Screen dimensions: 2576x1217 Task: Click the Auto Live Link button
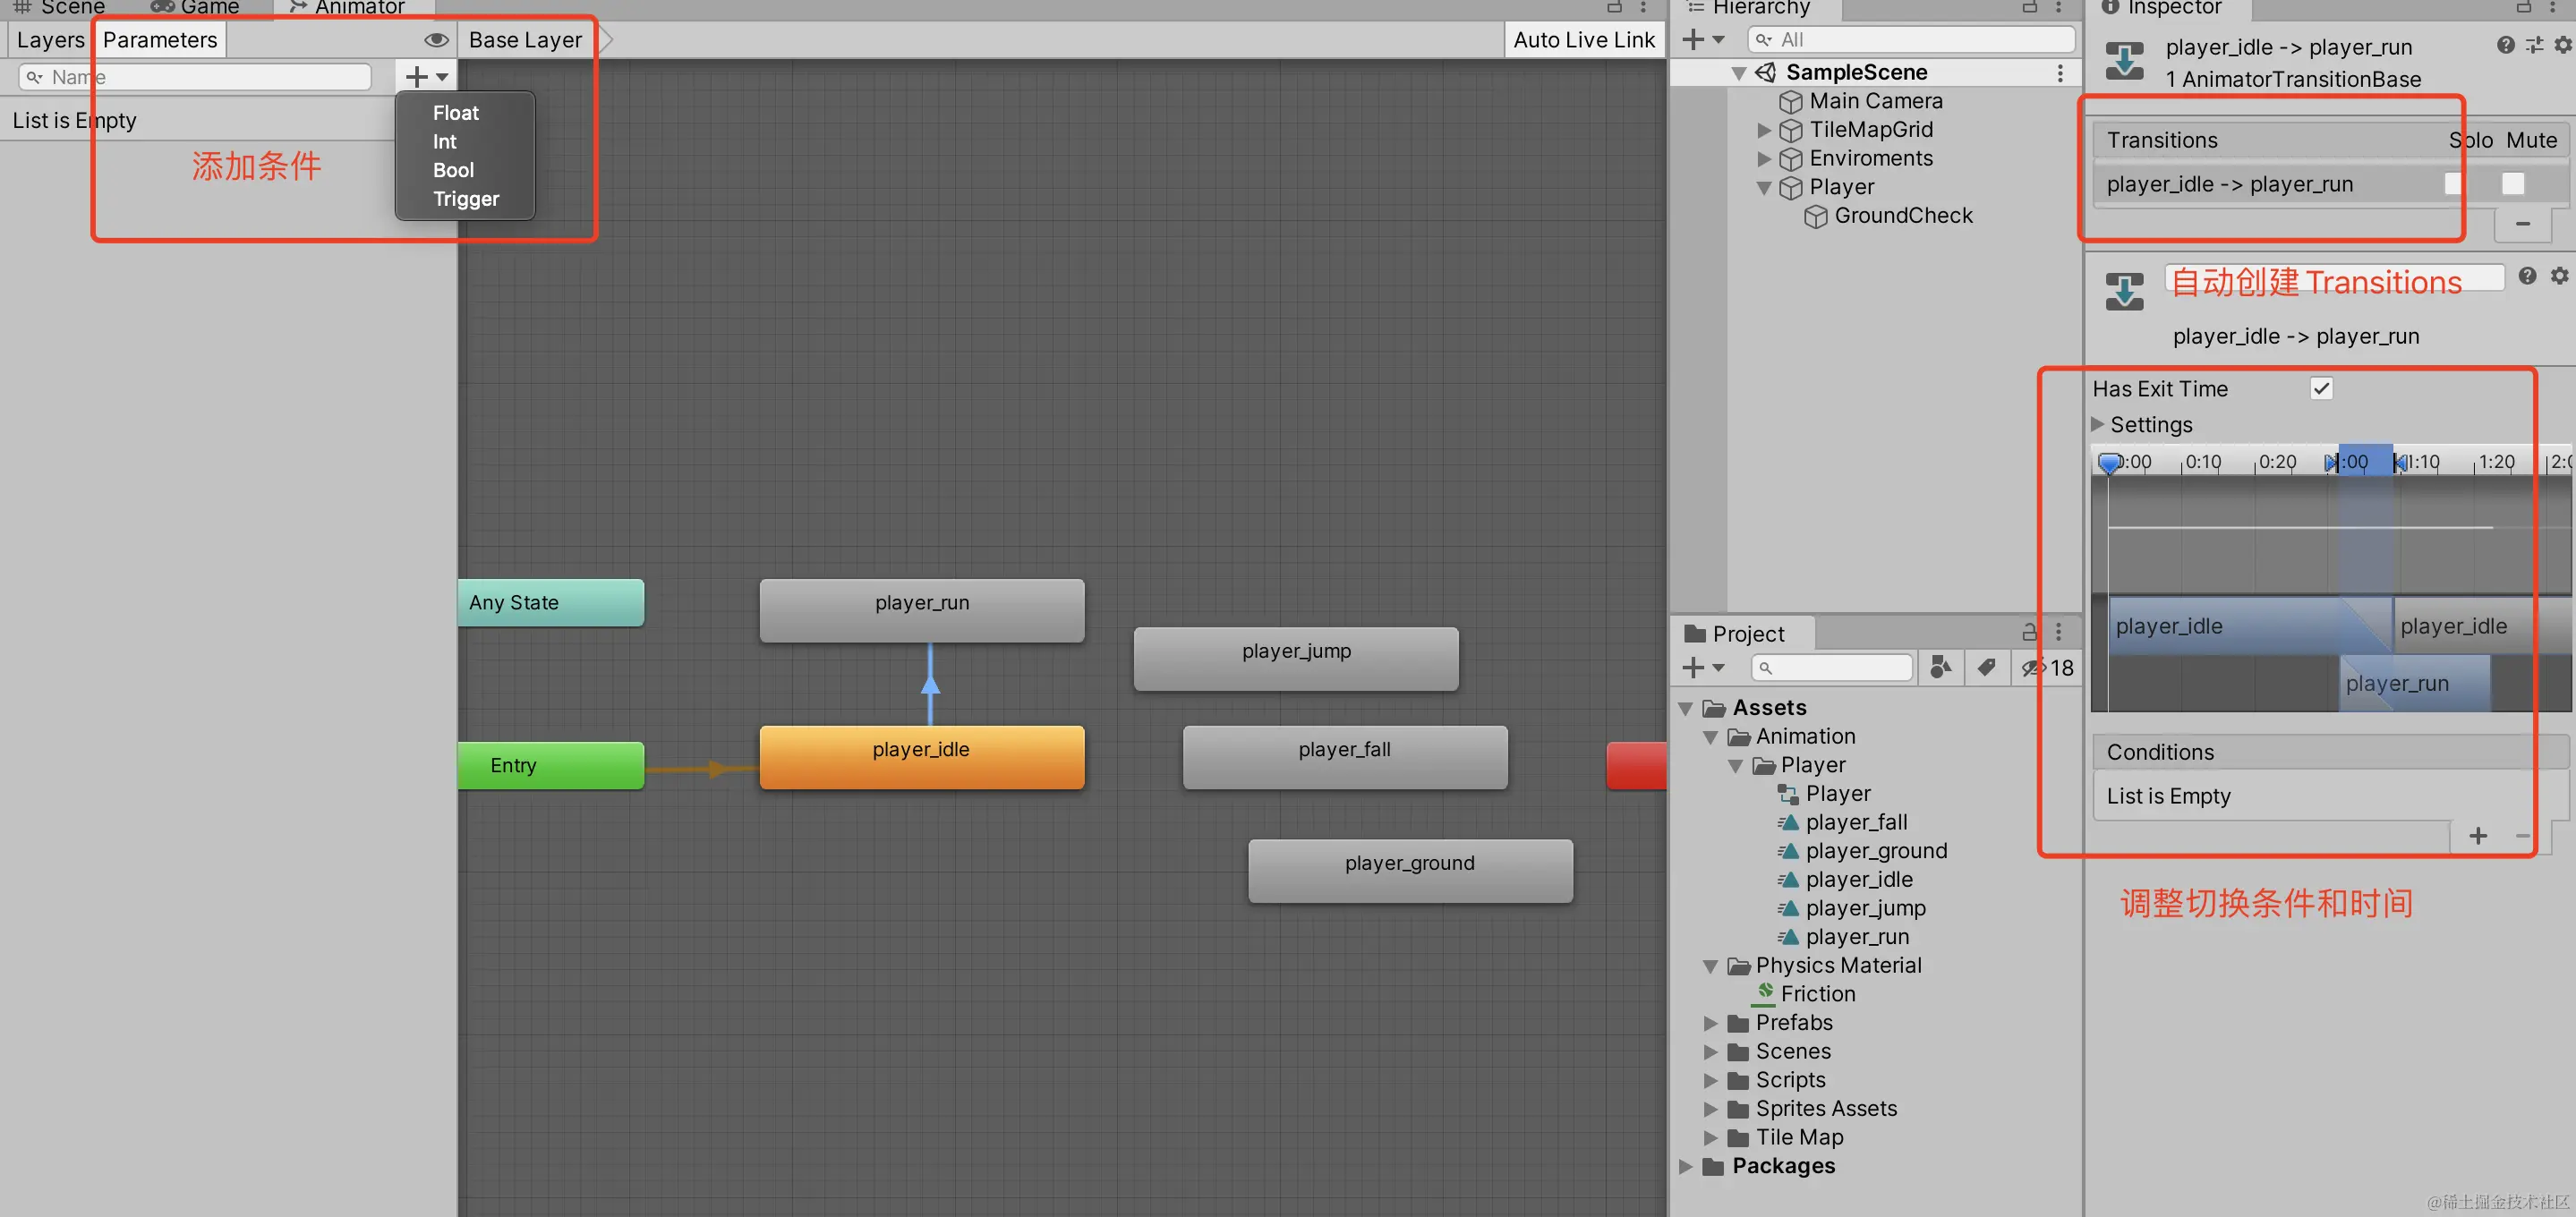click(1583, 40)
